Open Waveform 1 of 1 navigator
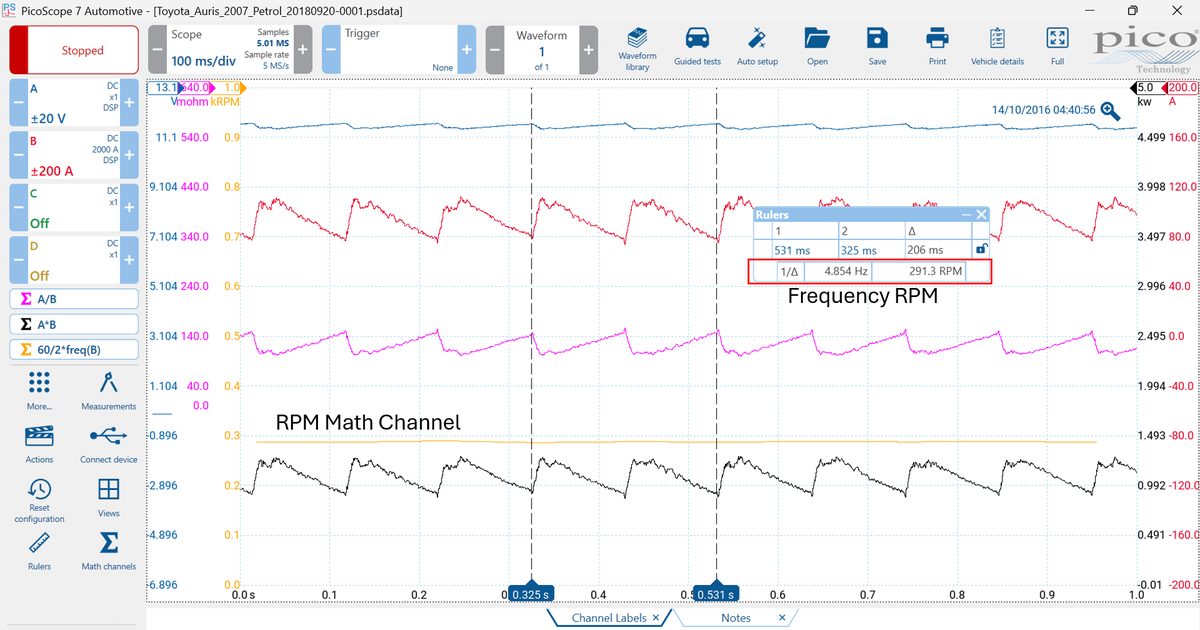This screenshot has width=1200, height=630. (x=542, y=49)
